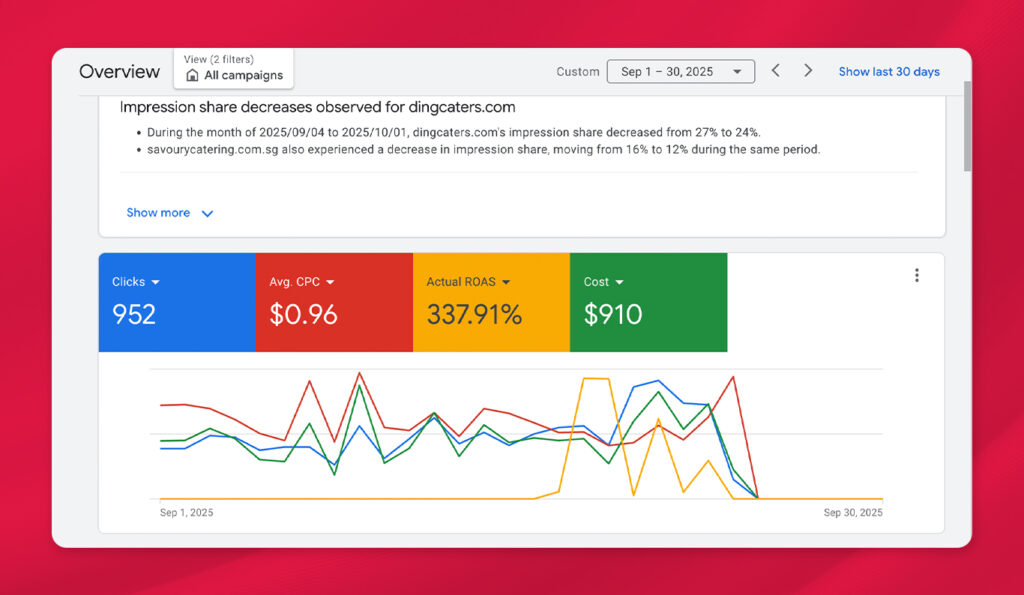The image size is (1024, 595).
Task: Advance to the next date range
Action: tap(808, 71)
